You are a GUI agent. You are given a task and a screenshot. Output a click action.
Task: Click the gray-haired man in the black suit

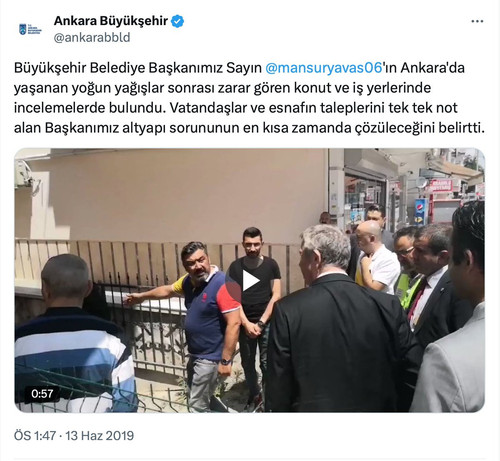pos(337,320)
